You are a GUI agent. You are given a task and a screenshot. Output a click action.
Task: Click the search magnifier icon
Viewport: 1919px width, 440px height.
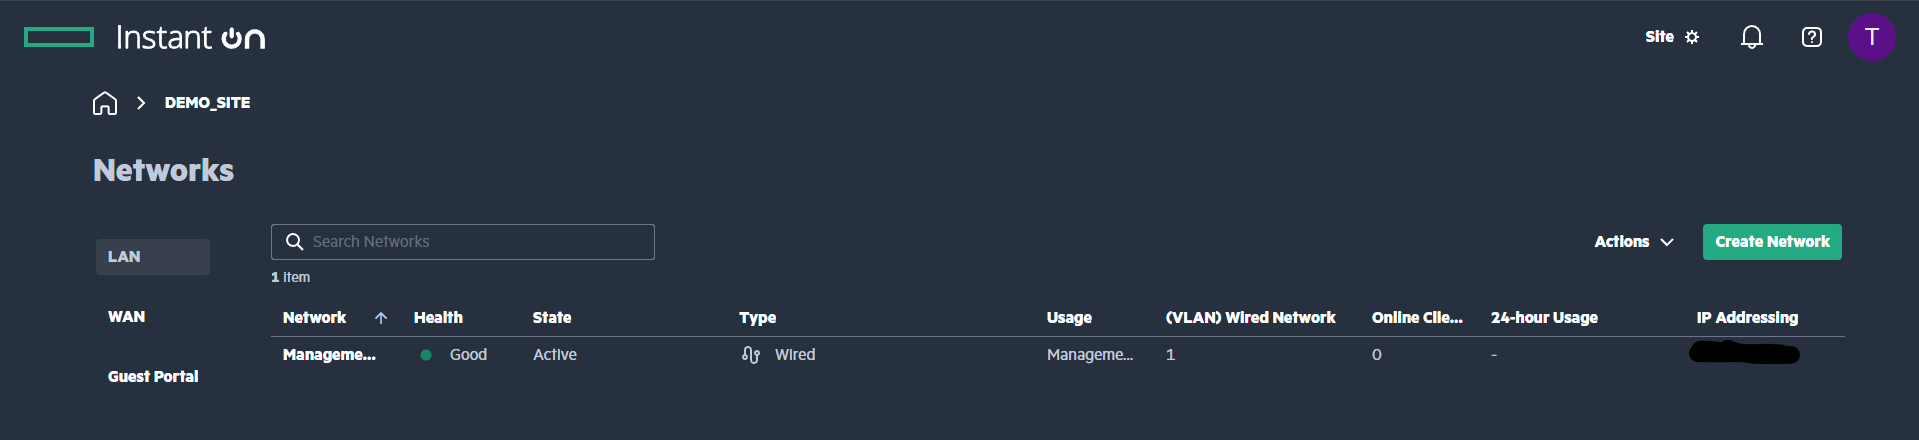(x=294, y=242)
